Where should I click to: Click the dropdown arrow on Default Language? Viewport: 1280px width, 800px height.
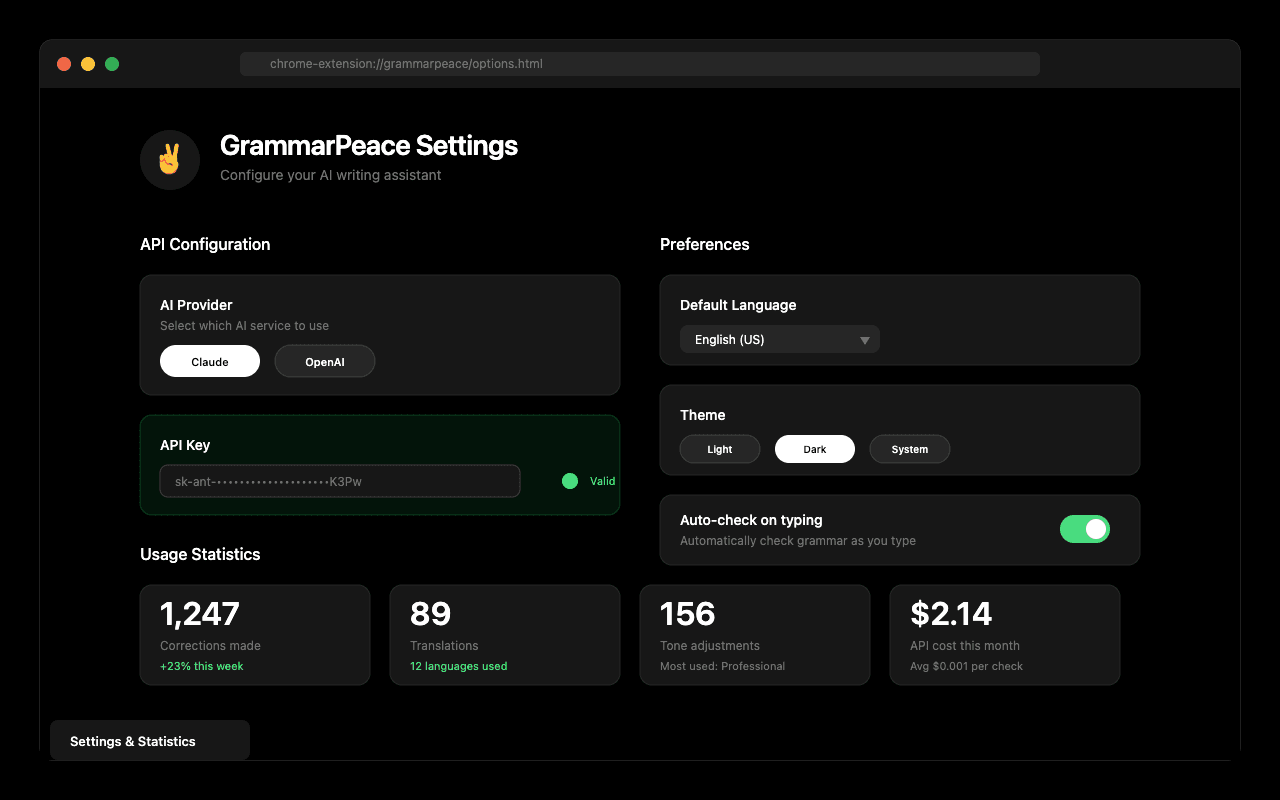[x=864, y=339]
